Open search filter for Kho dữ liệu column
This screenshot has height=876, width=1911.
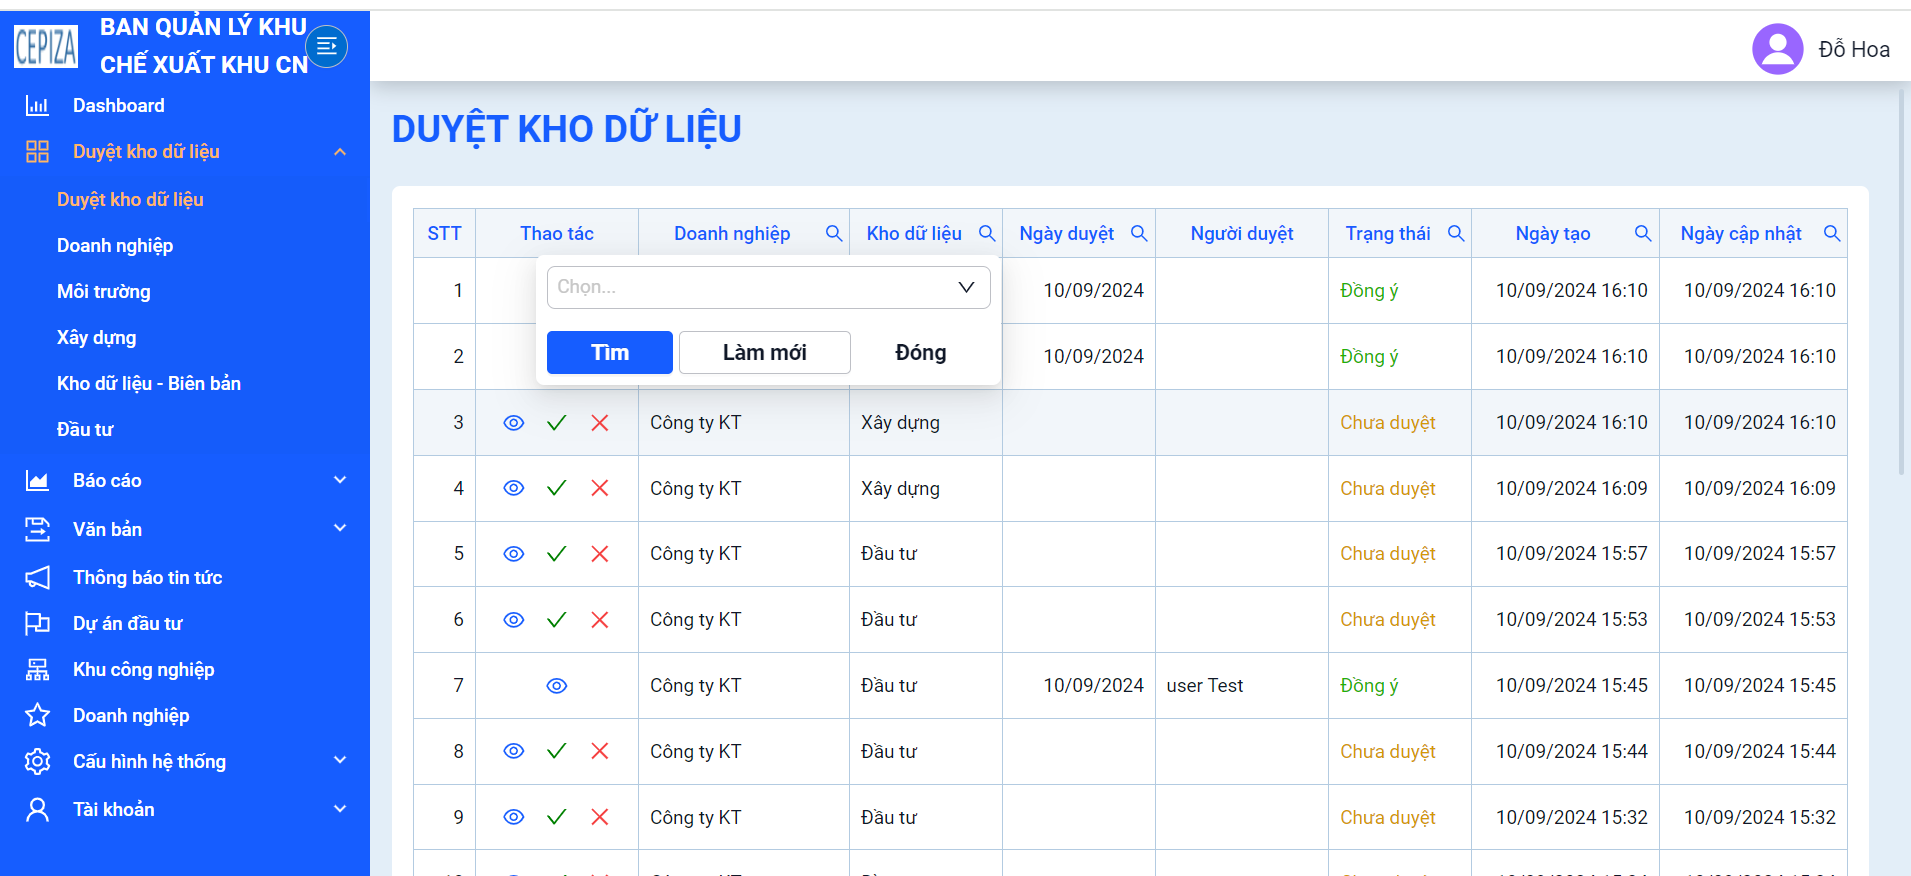point(987,233)
